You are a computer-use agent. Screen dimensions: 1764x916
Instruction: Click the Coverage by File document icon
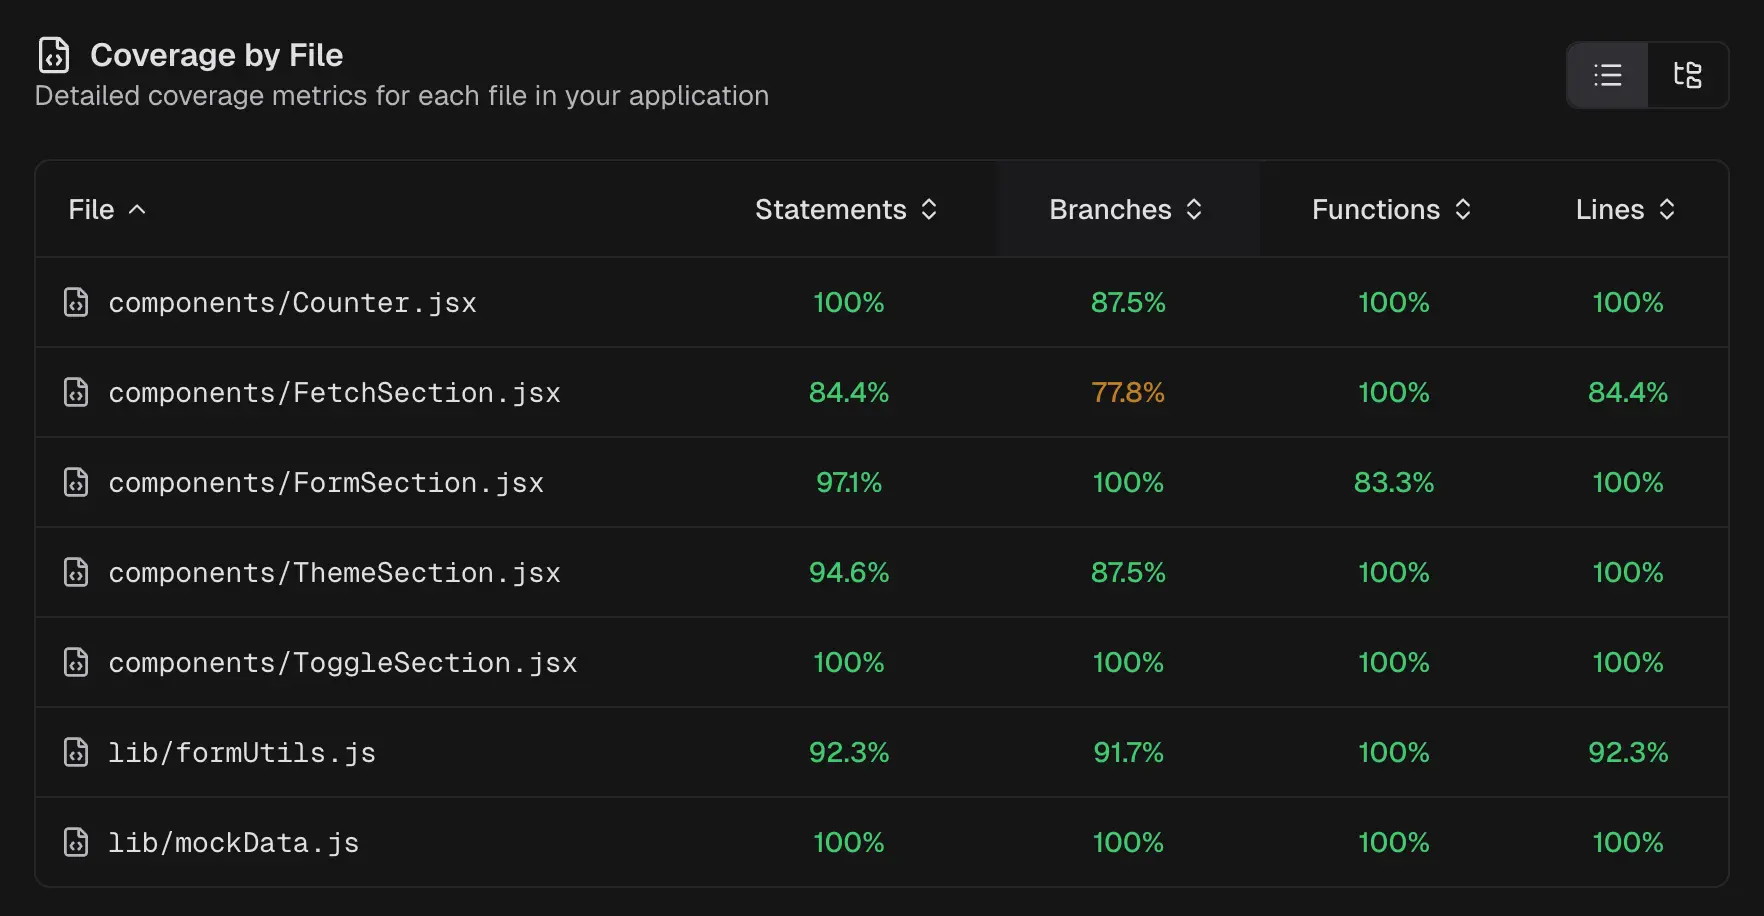pos(54,56)
